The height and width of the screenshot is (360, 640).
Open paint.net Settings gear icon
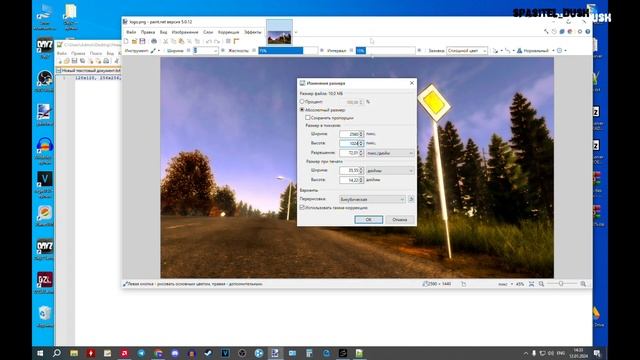(x=580, y=31)
